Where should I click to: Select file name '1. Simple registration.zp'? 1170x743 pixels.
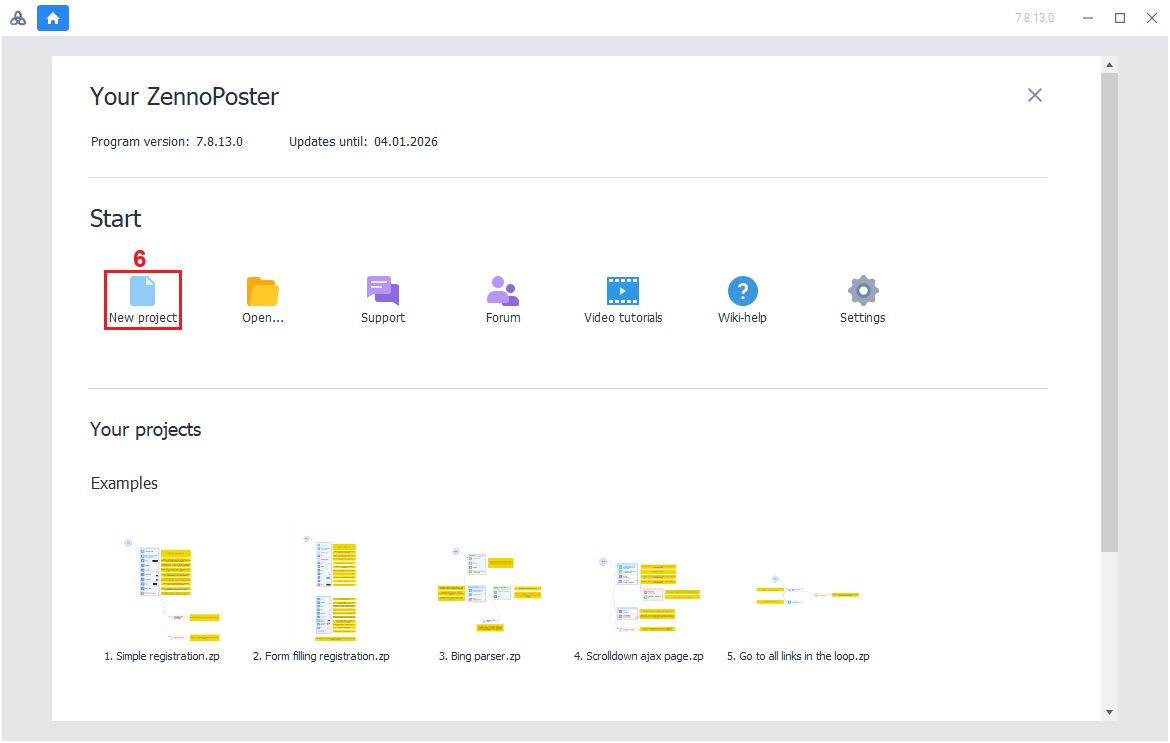pyautogui.click(x=162, y=656)
